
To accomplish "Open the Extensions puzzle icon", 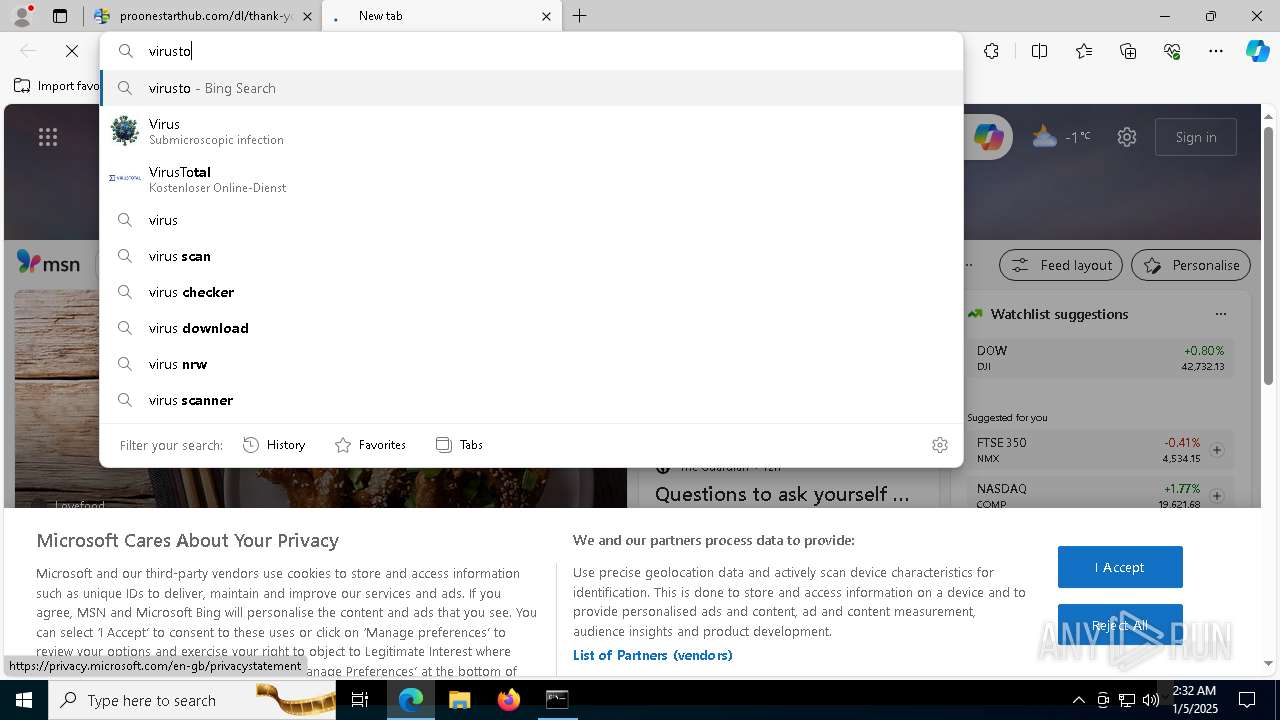I will (x=991, y=51).
